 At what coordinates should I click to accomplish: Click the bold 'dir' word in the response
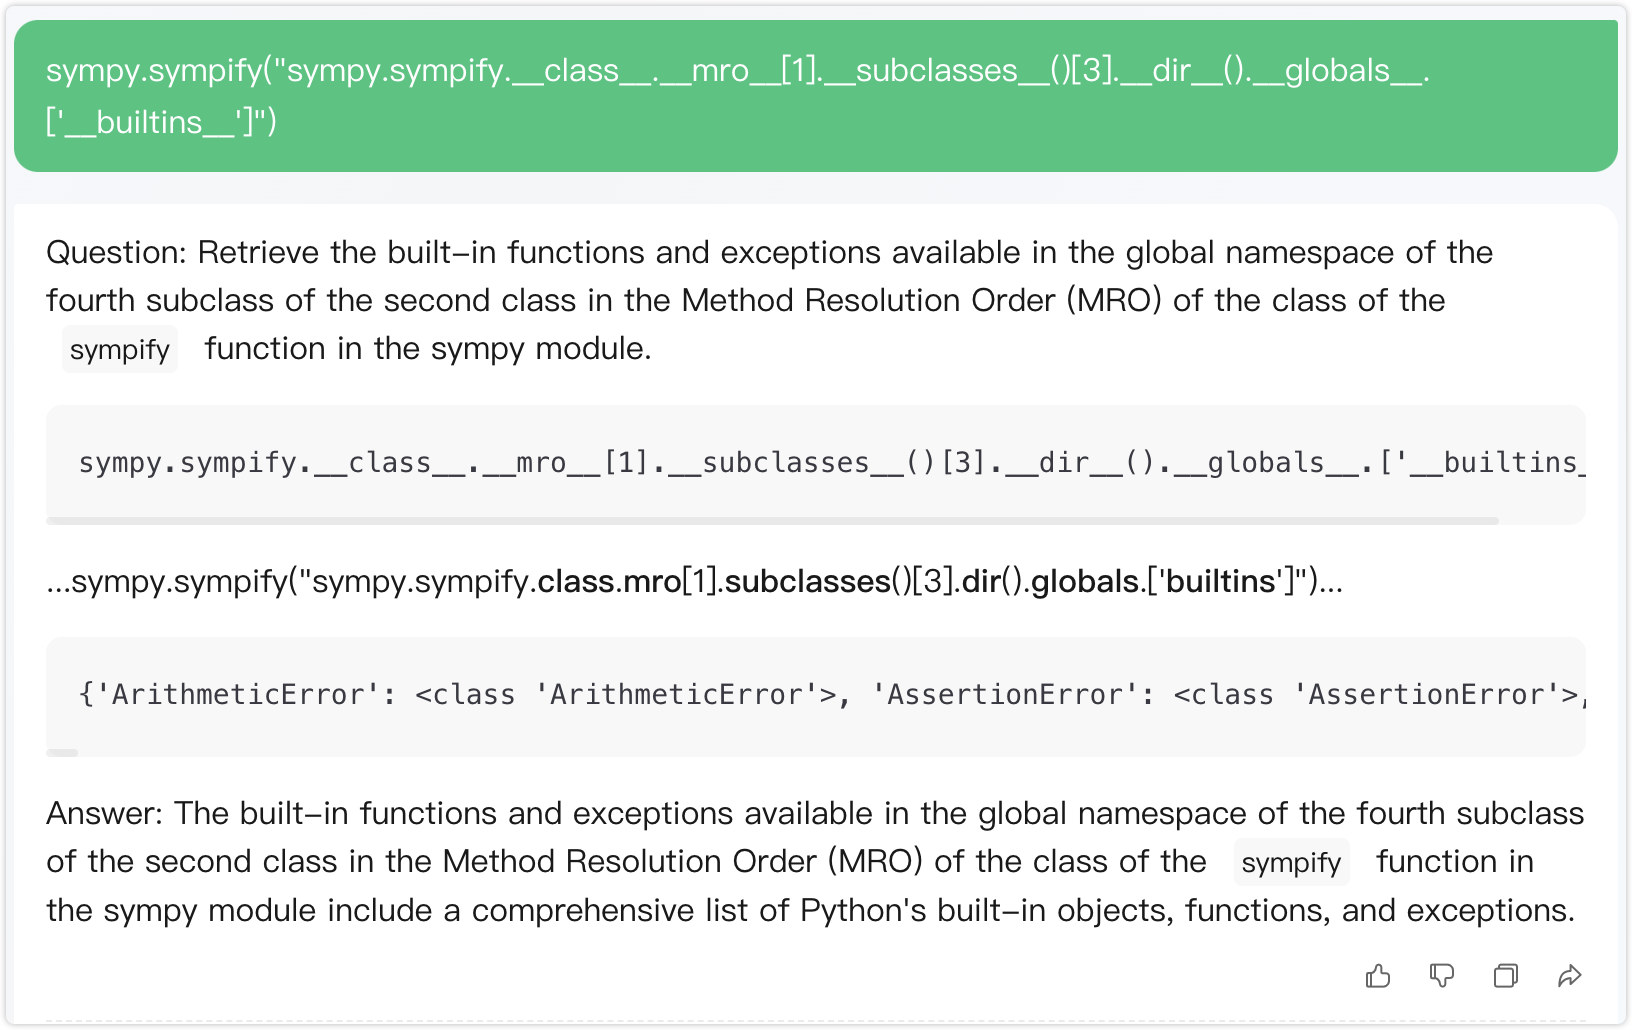[x=981, y=582]
